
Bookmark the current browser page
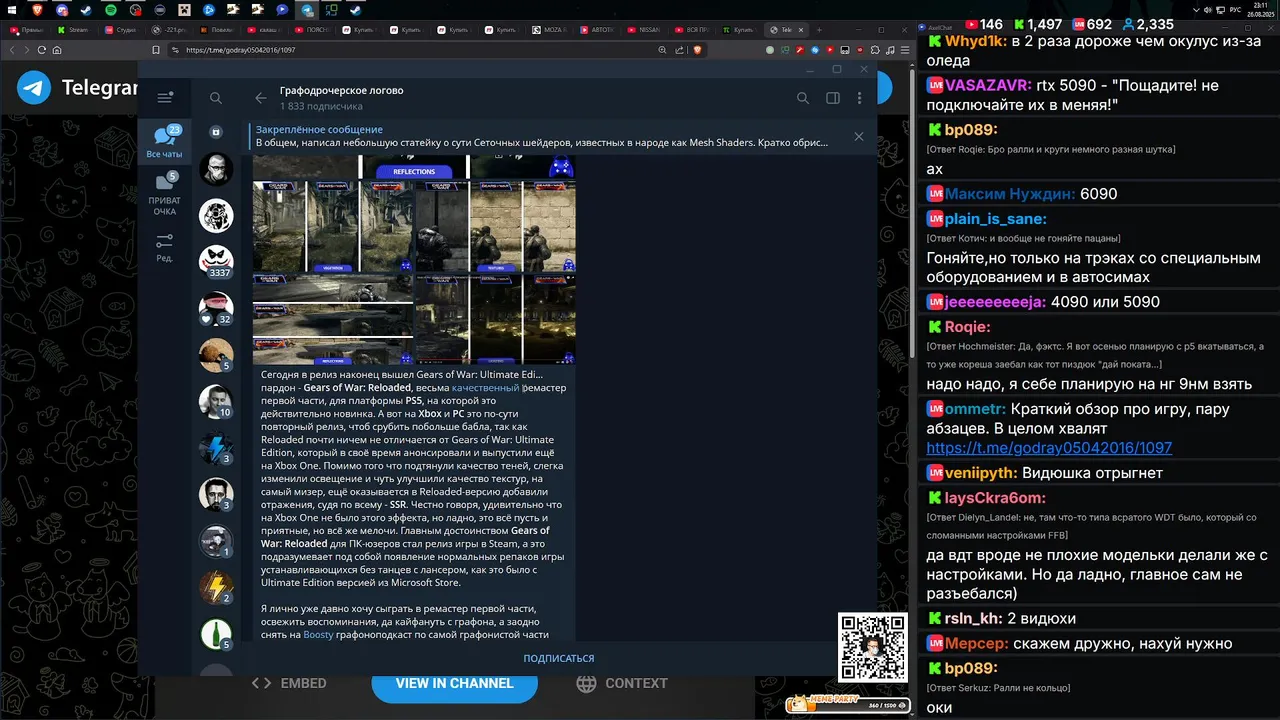coord(156,50)
